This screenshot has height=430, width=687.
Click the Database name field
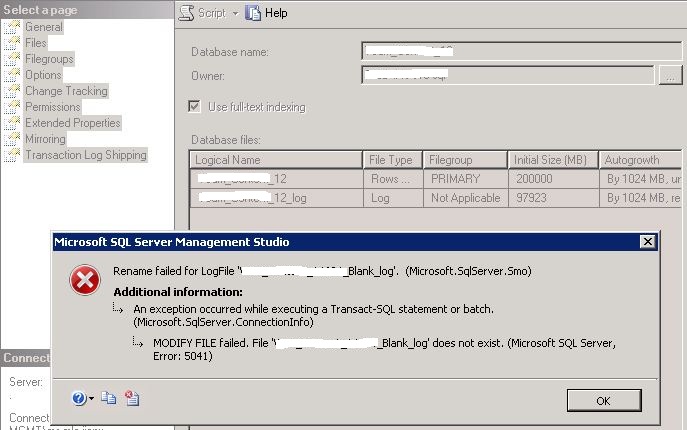point(521,51)
